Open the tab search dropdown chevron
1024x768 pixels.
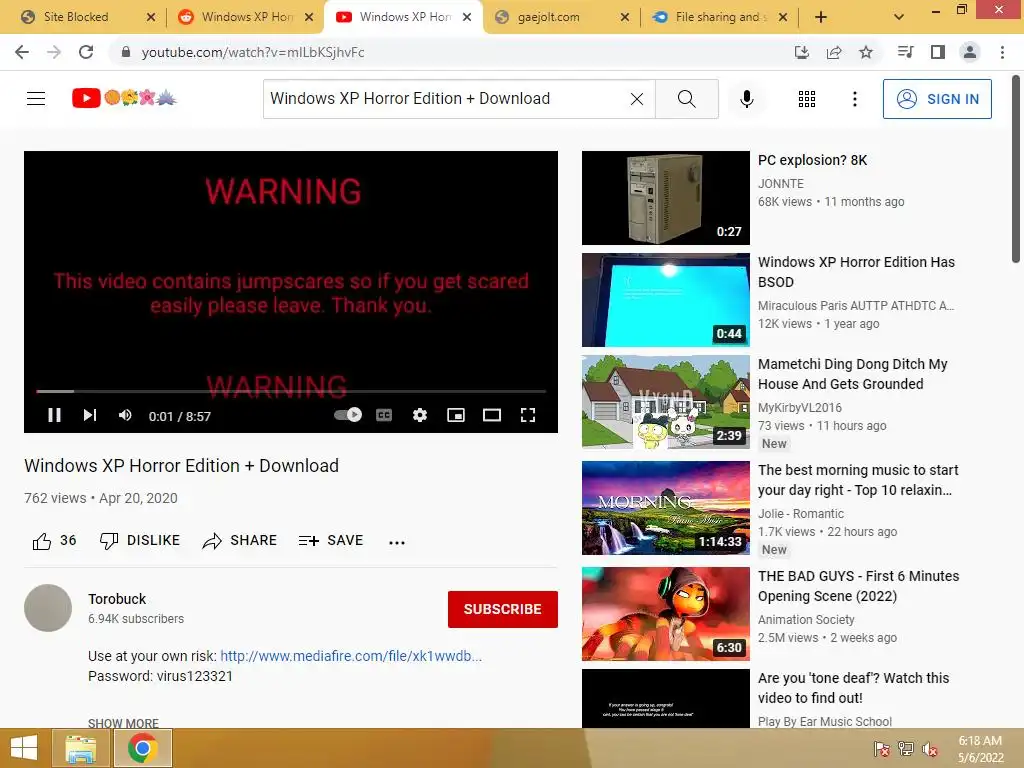[x=899, y=17]
